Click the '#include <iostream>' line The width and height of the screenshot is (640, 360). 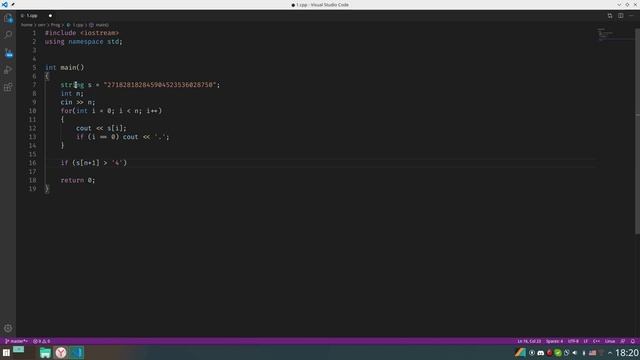click(x=82, y=33)
